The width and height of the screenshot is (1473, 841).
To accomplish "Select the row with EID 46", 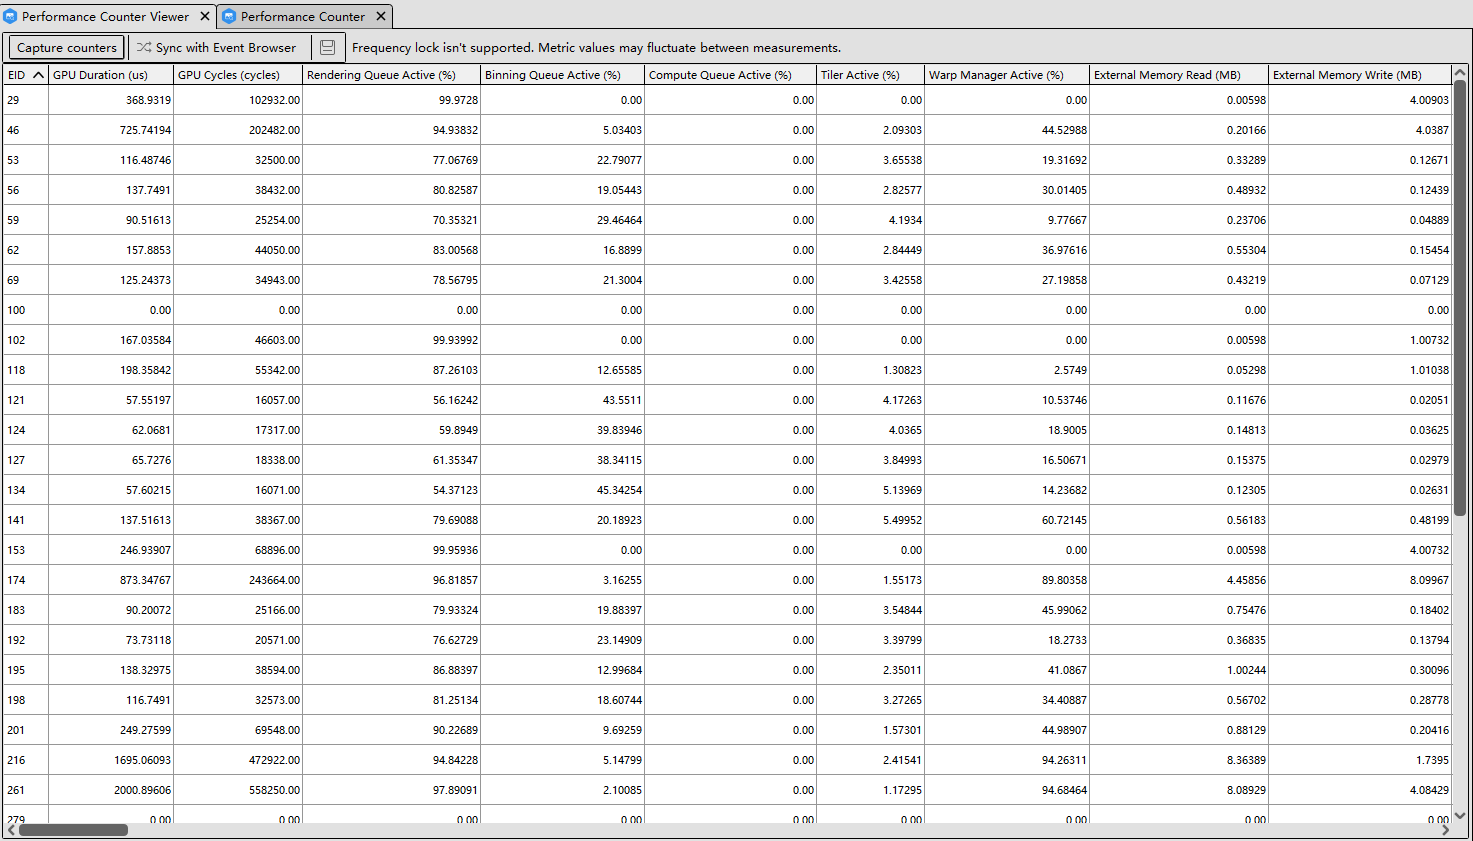I will click(x=727, y=130).
